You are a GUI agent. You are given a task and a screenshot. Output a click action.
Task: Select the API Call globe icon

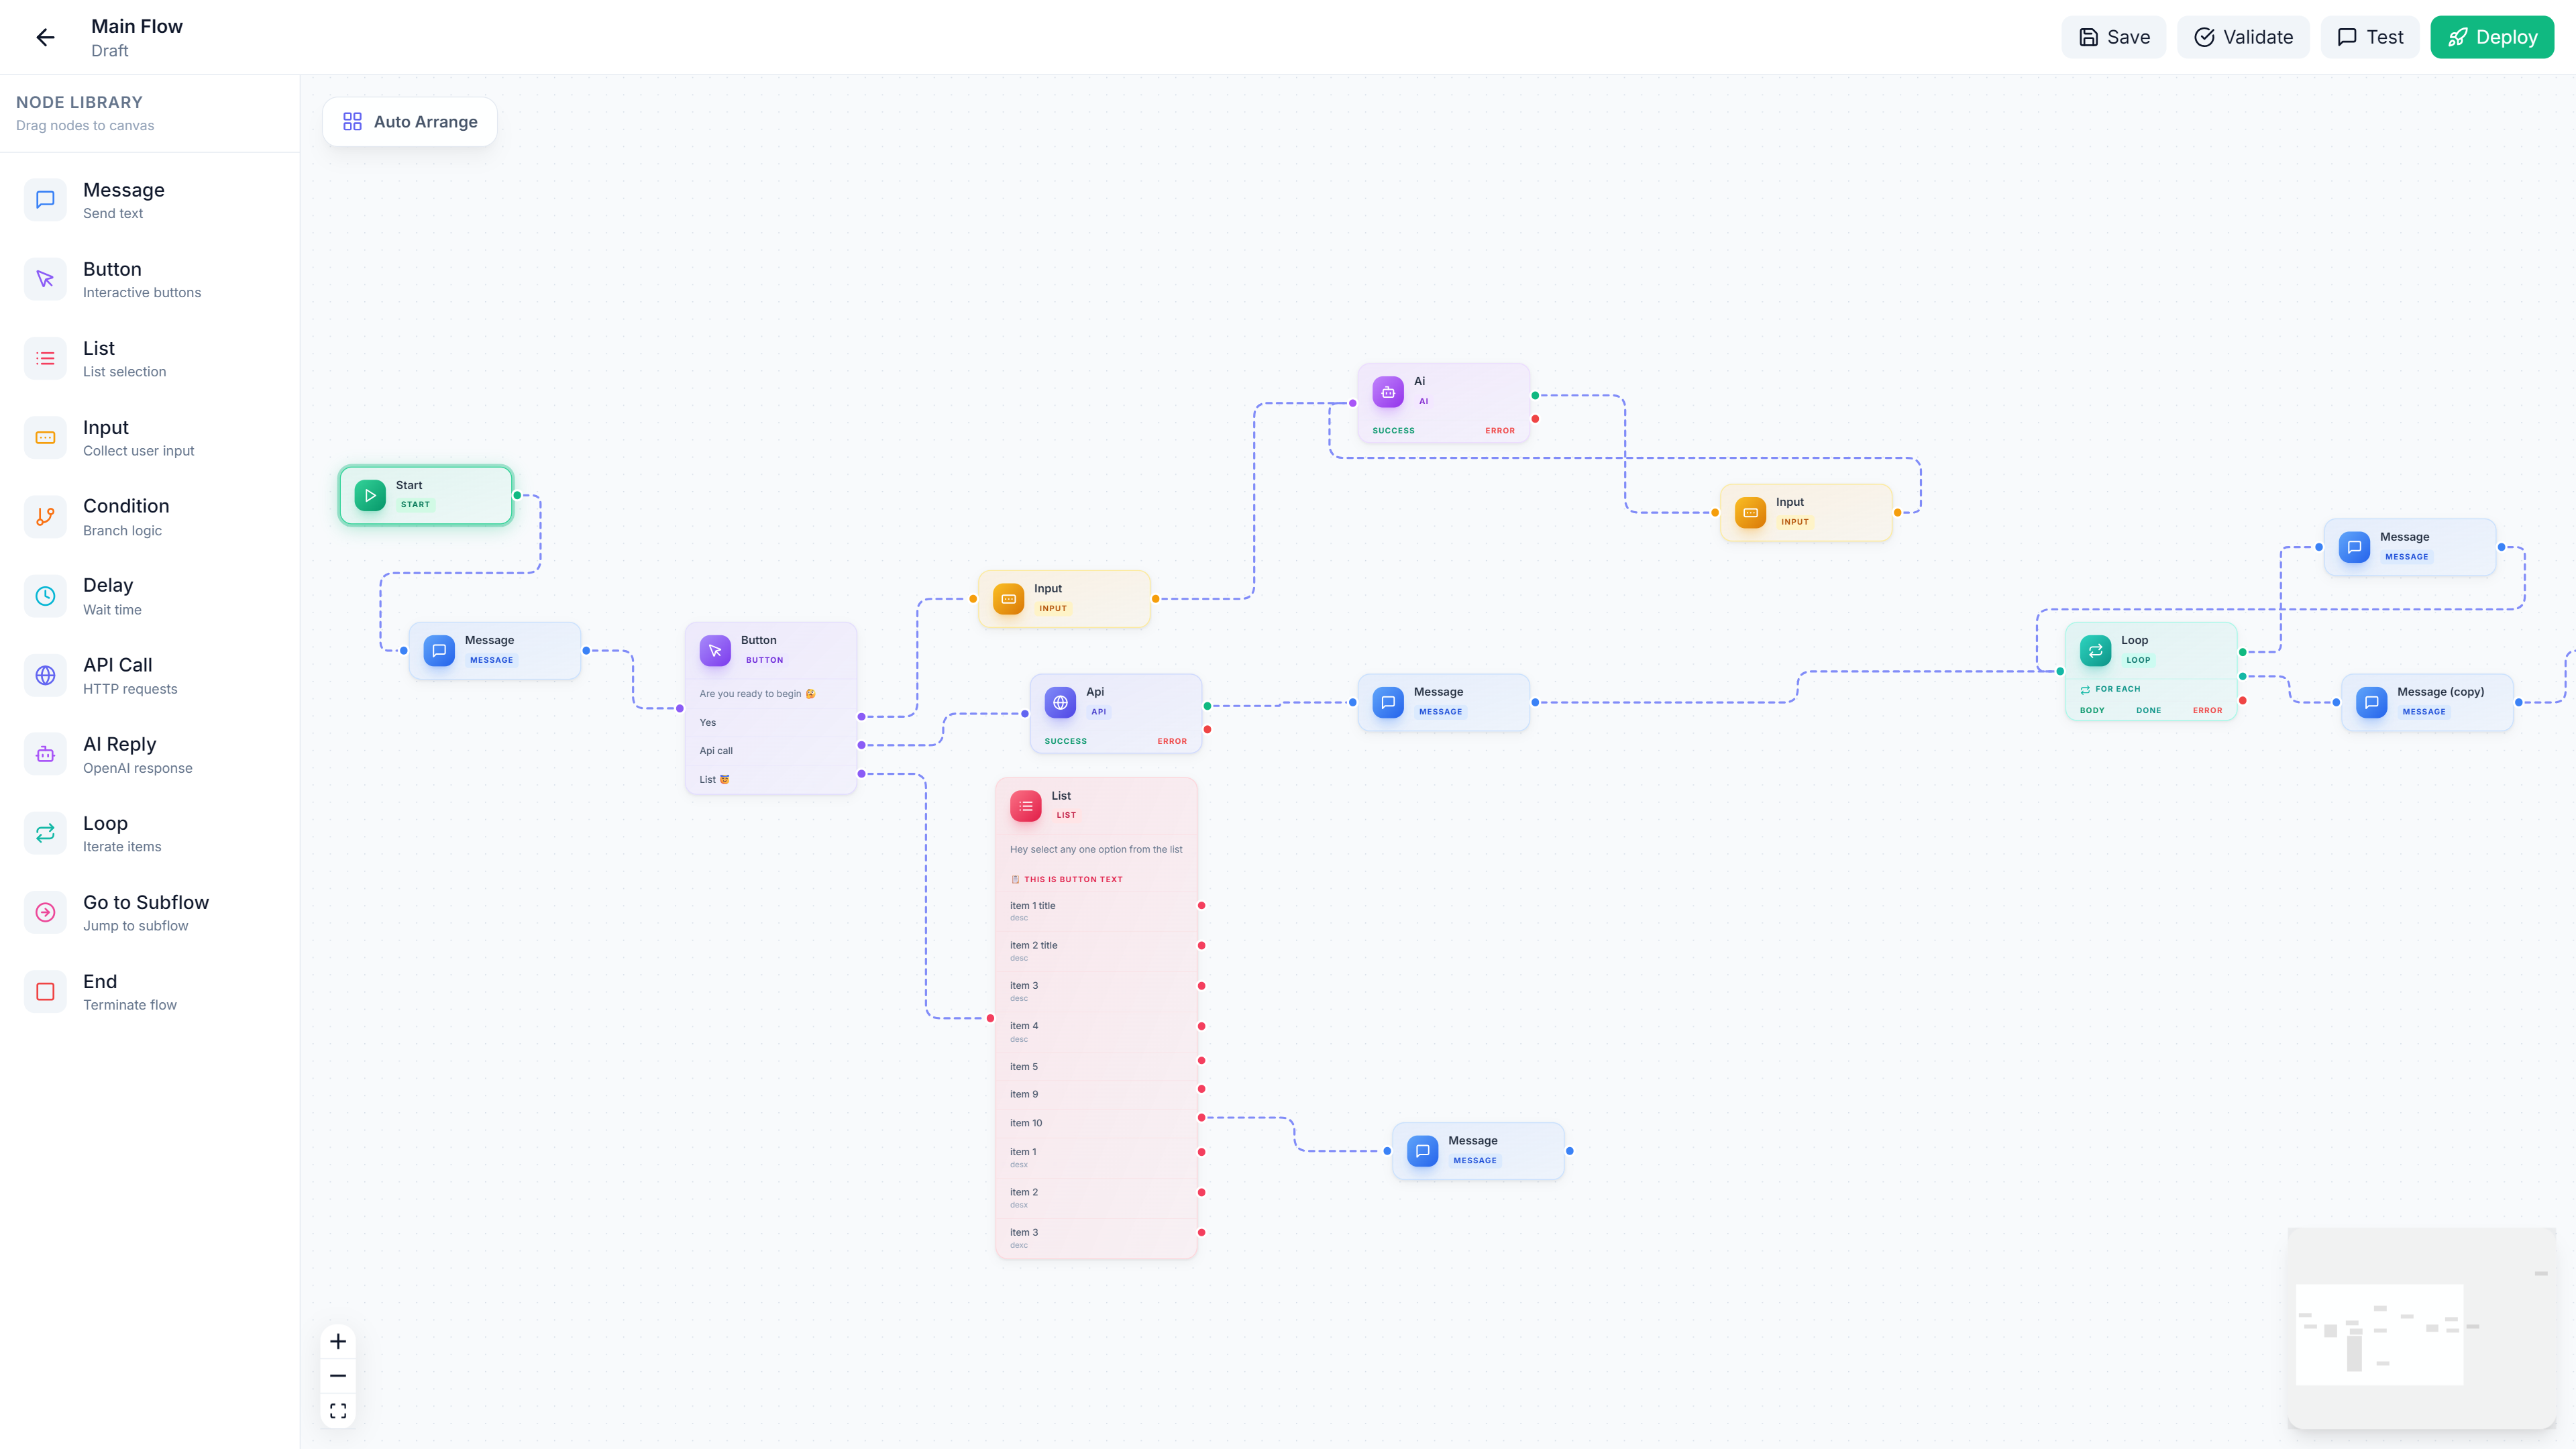(x=45, y=675)
